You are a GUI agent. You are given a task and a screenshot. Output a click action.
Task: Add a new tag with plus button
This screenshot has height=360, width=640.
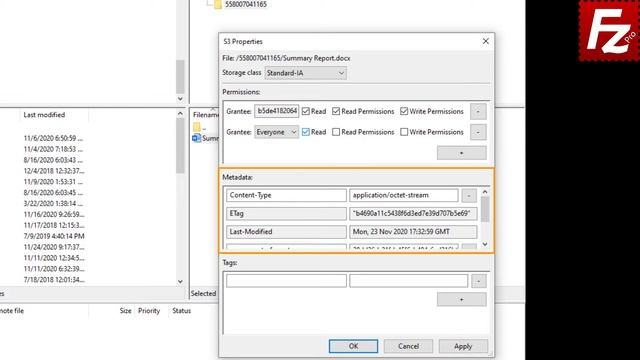pyautogui.click(x=462, y=300)
